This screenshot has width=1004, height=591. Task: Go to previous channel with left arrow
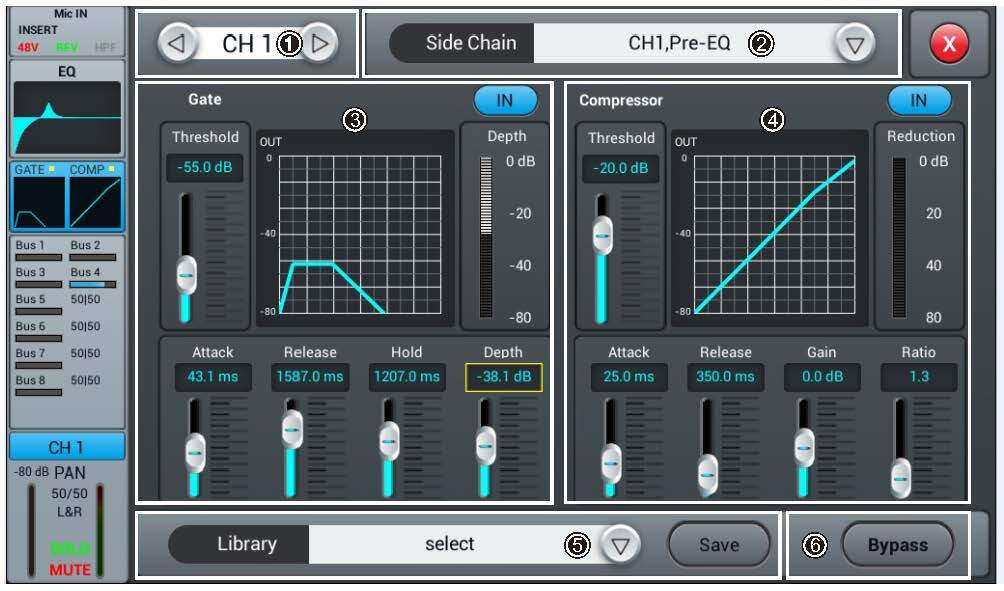[176, 44]
